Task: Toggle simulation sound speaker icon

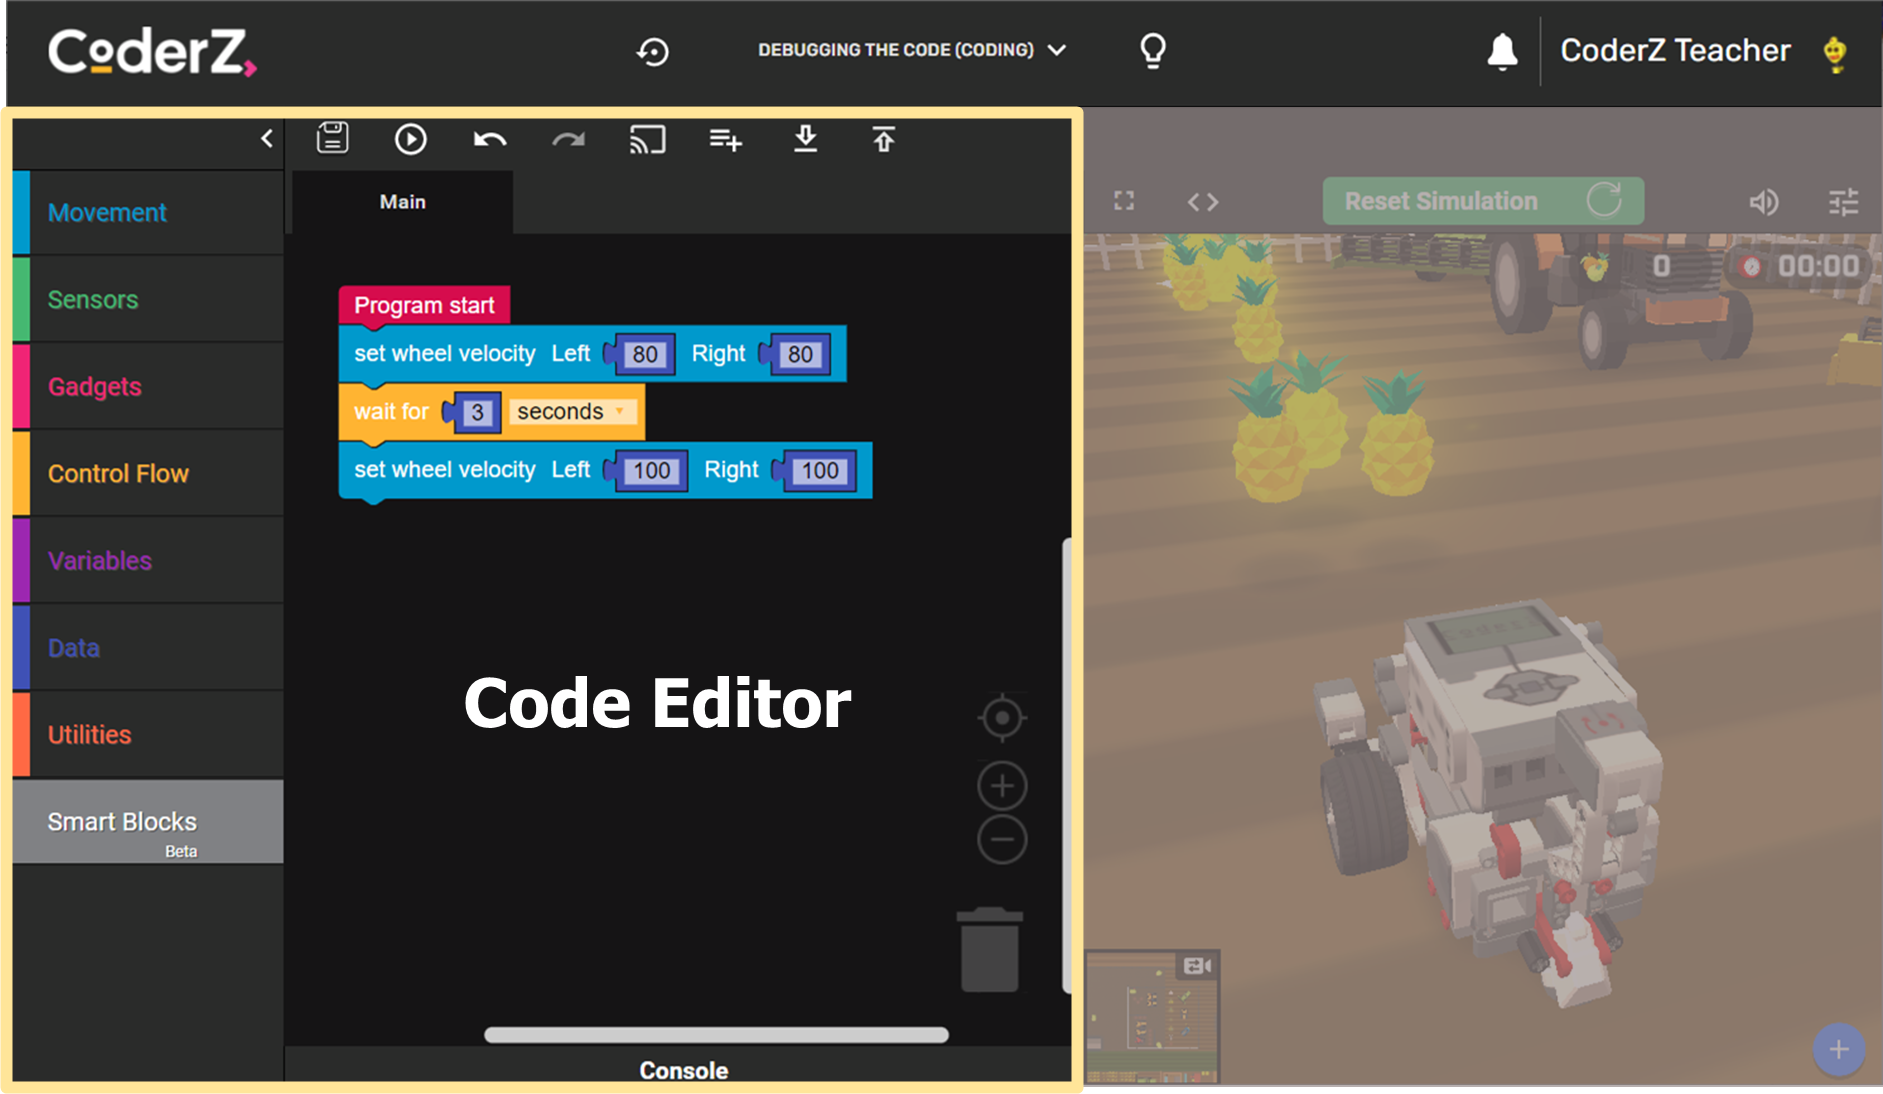Action: point(1763,202)
